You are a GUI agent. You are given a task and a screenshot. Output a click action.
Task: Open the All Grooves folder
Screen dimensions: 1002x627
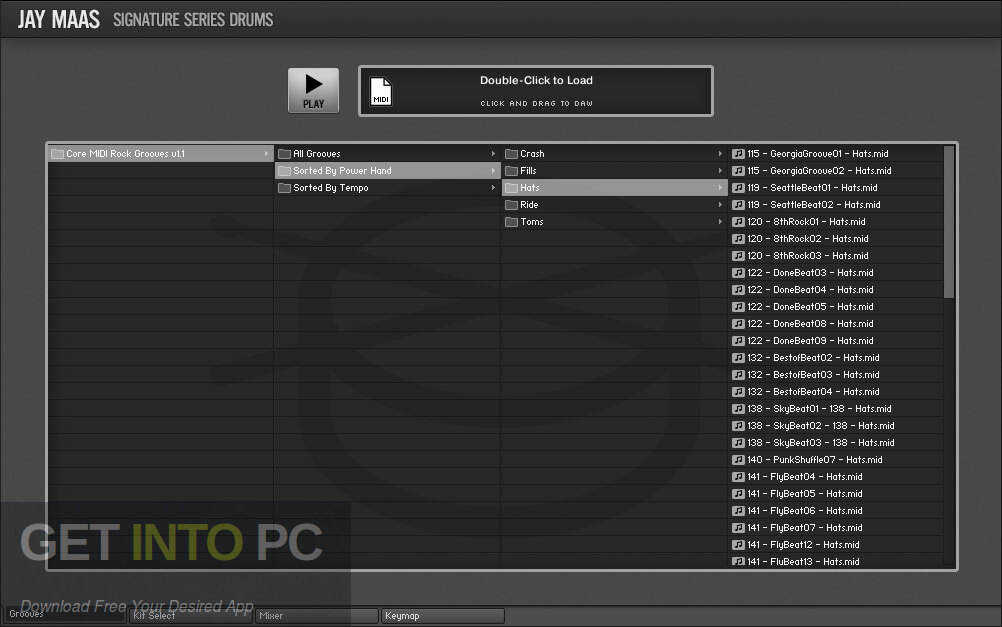point(387,153)
